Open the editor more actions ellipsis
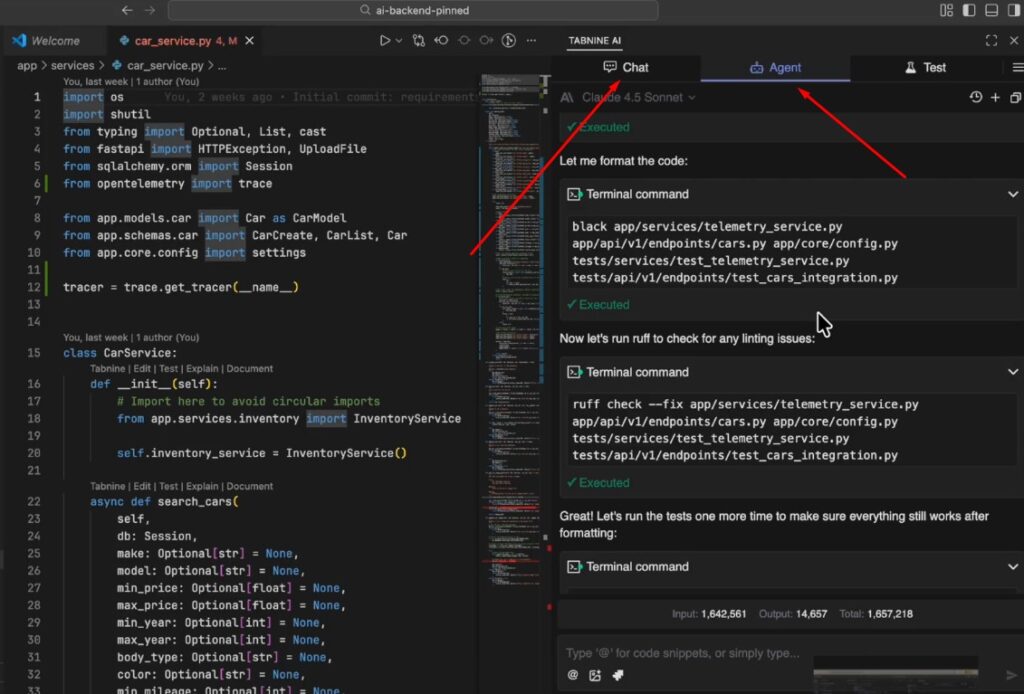Screen dimensions: 1024x694 [x=532, y=40]
